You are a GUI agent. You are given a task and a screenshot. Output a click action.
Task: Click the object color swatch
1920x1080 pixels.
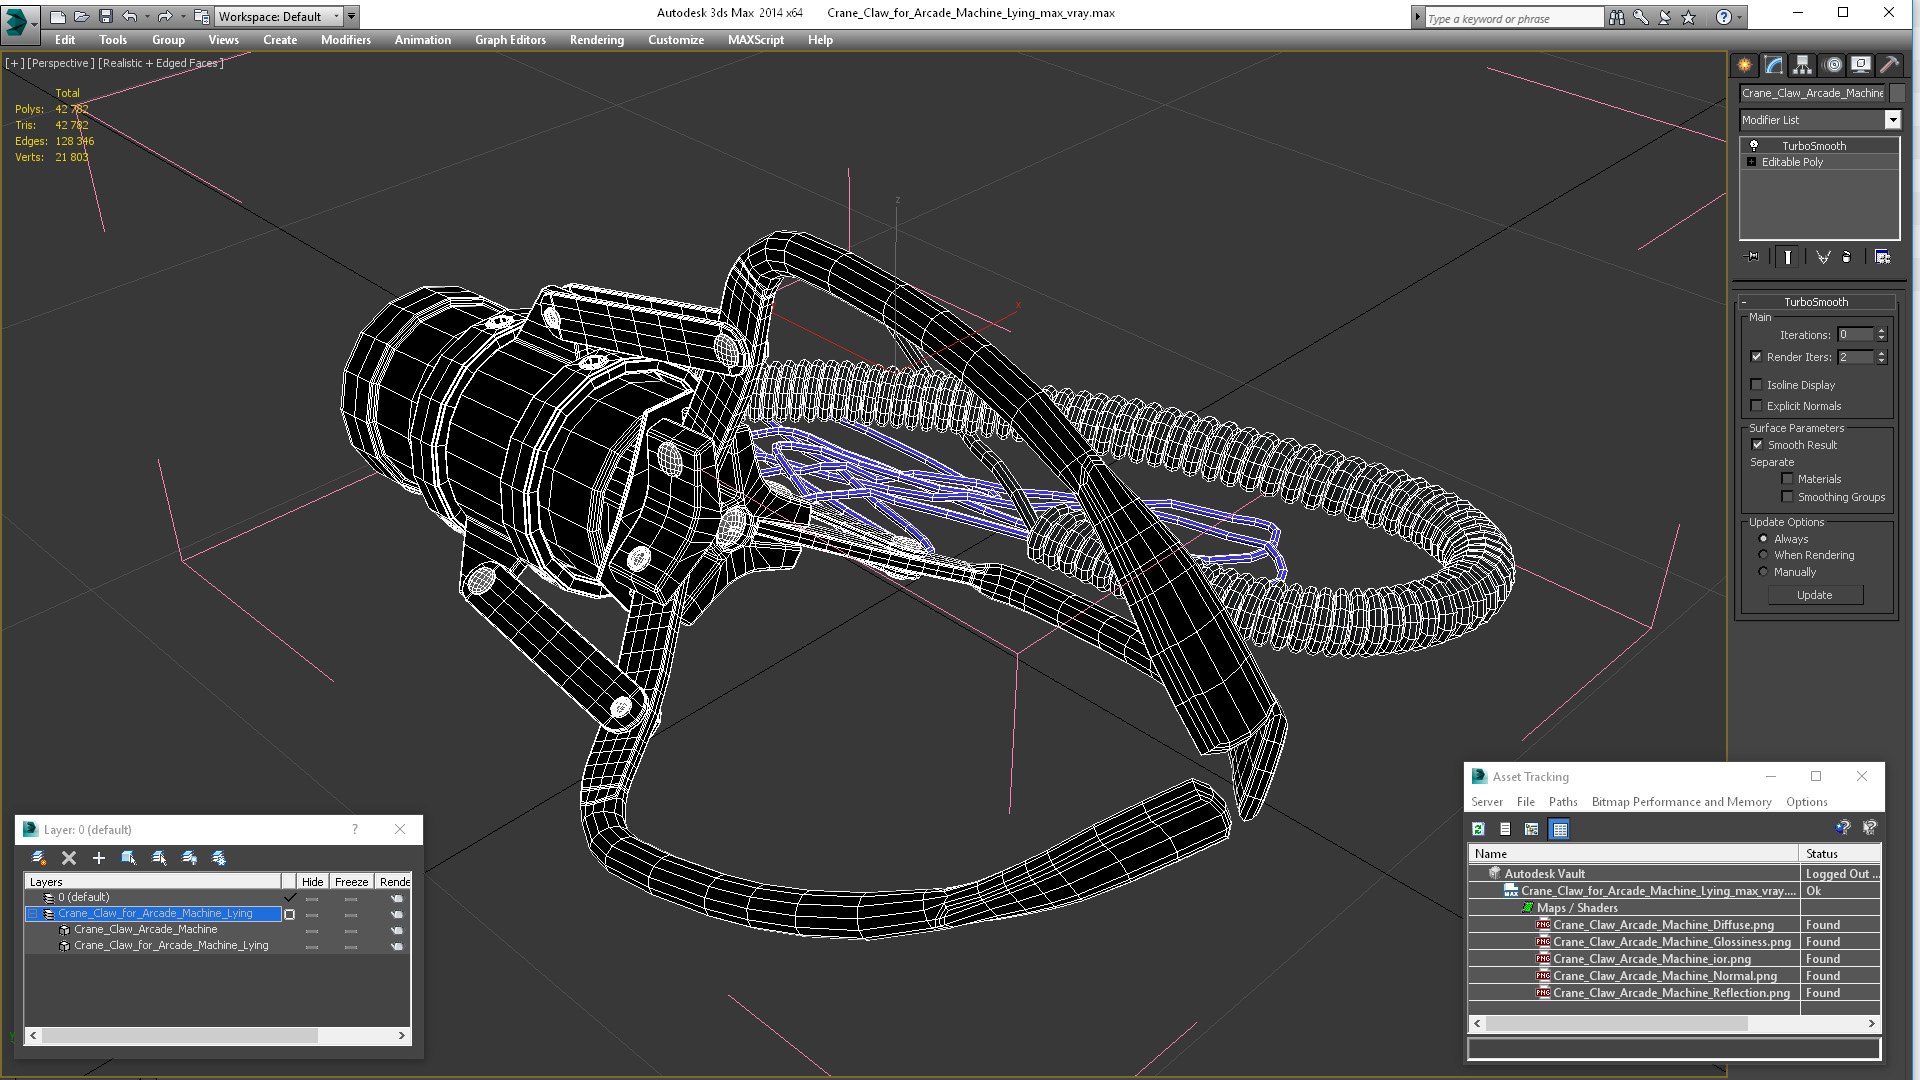coord(1897,93)
